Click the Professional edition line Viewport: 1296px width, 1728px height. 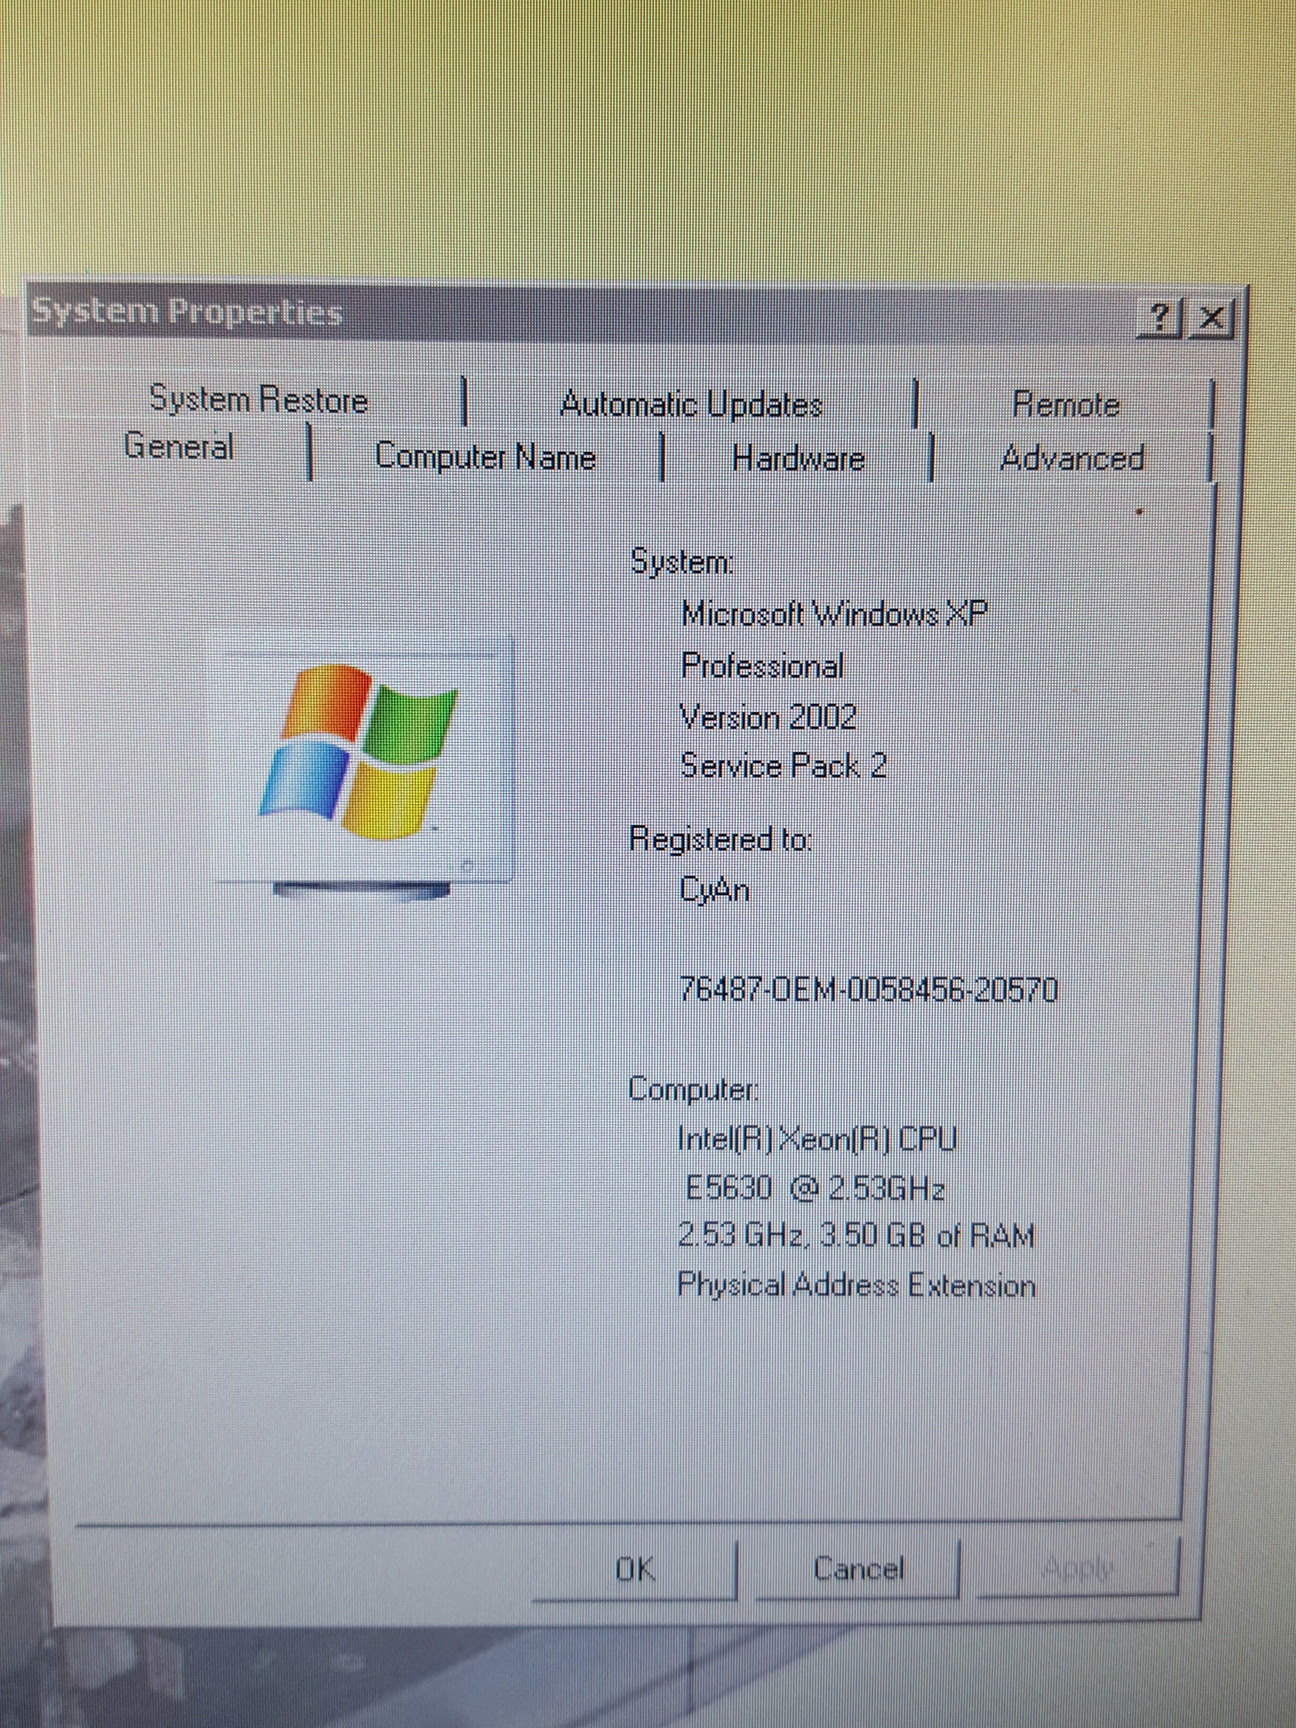click(762, 666)
